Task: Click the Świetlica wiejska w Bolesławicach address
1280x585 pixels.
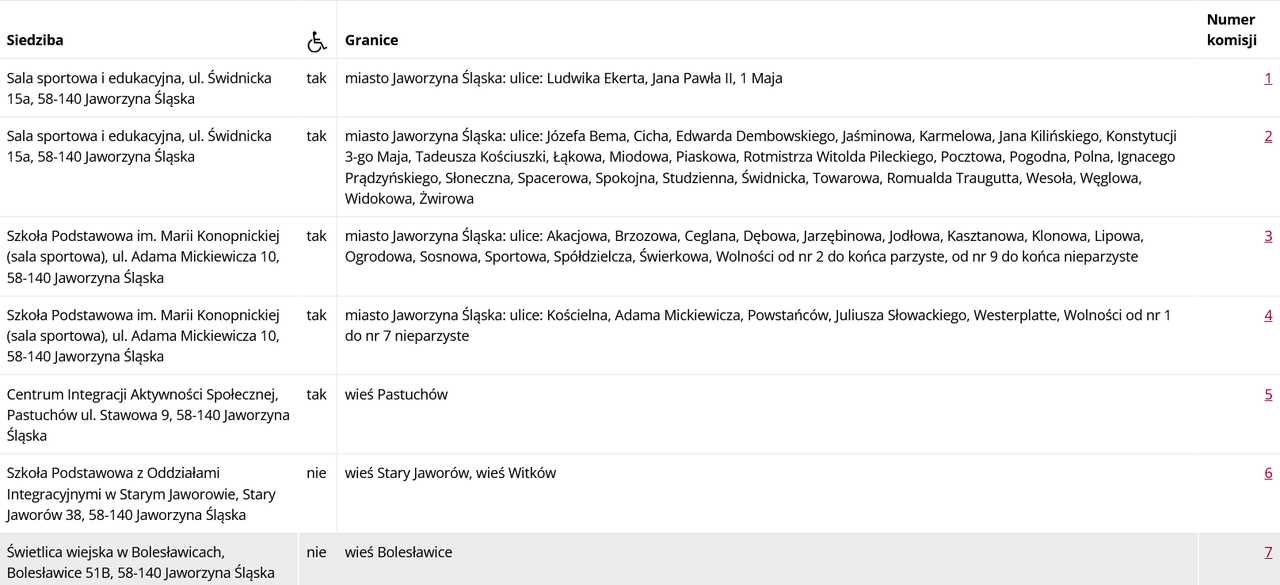Action: coord(140,562)
